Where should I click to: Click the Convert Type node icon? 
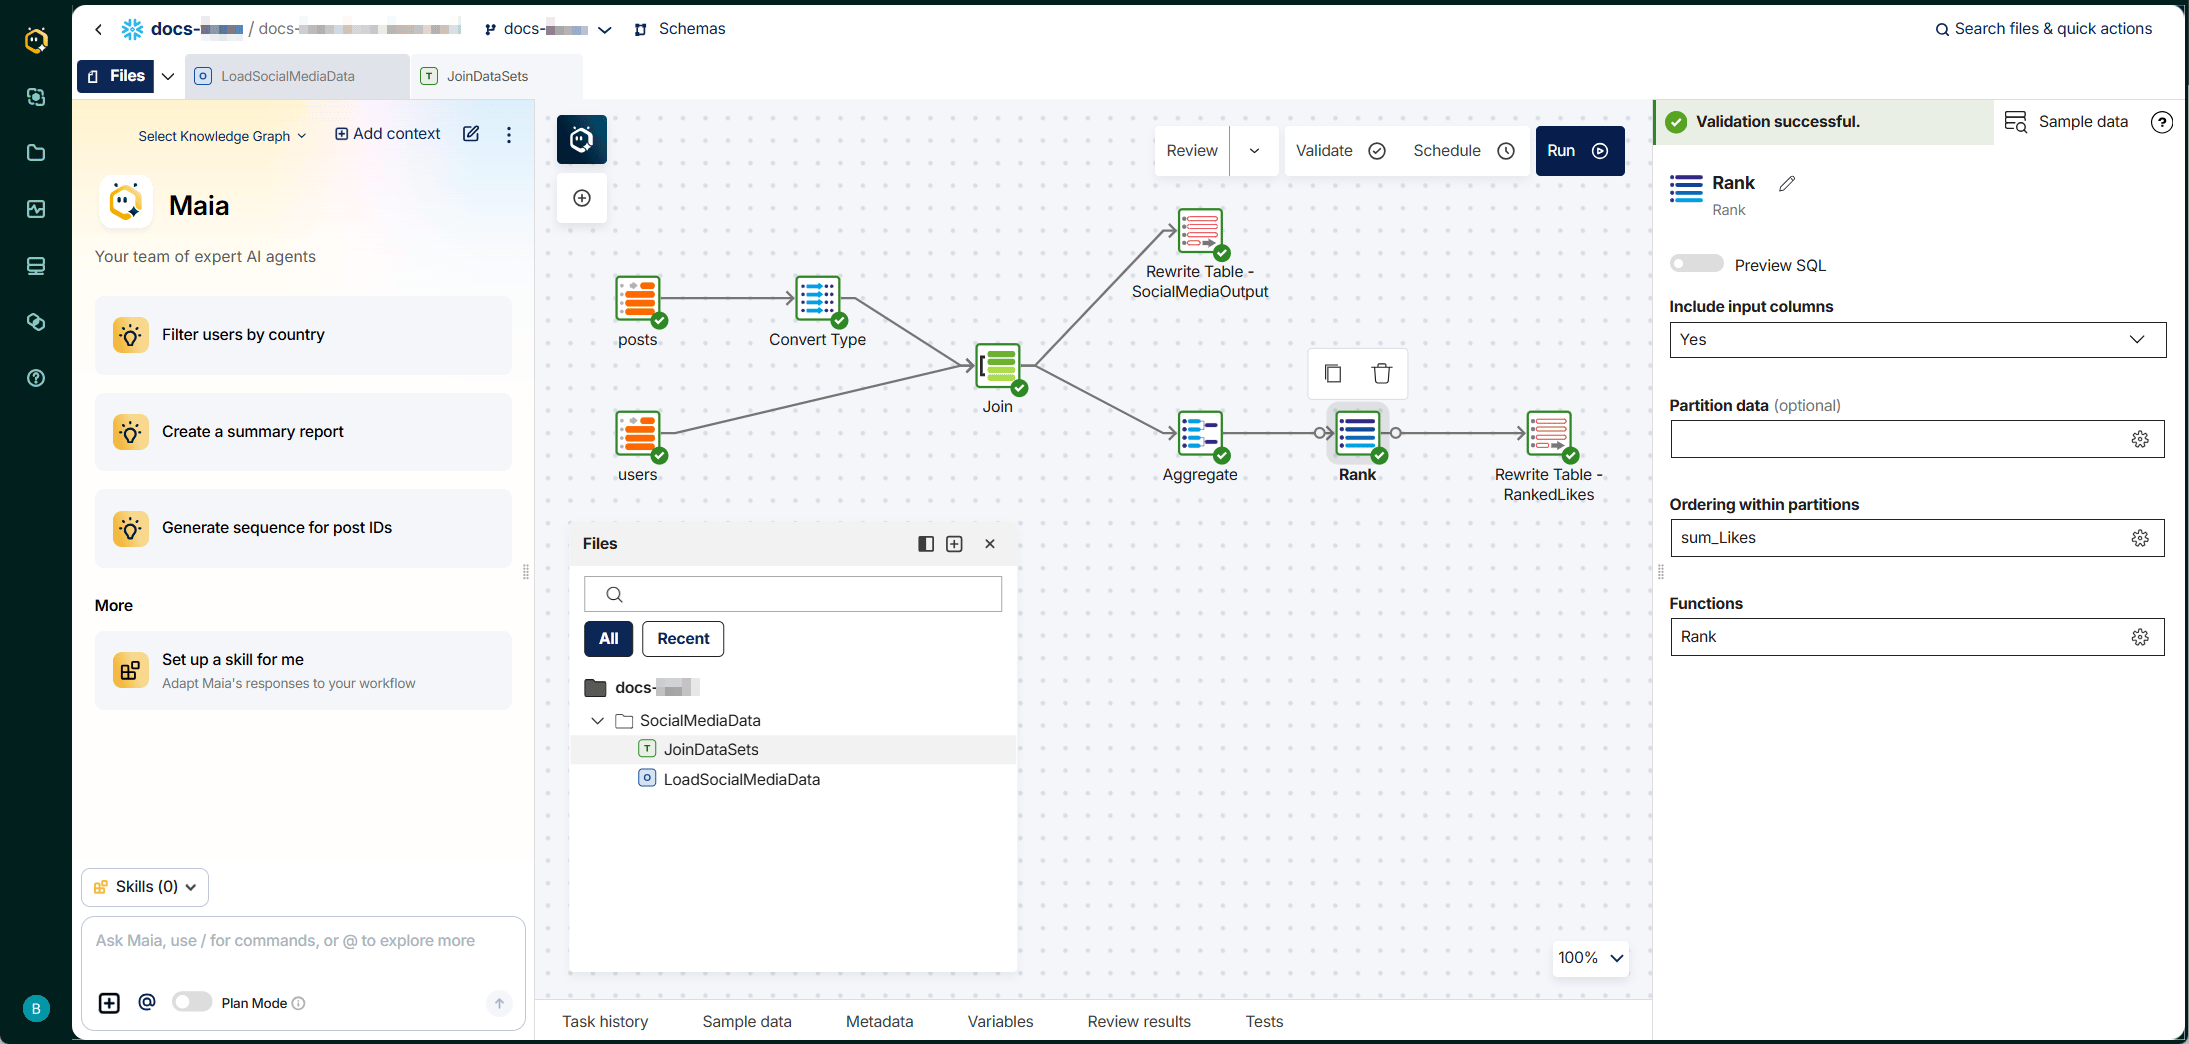tap(818, 298)
